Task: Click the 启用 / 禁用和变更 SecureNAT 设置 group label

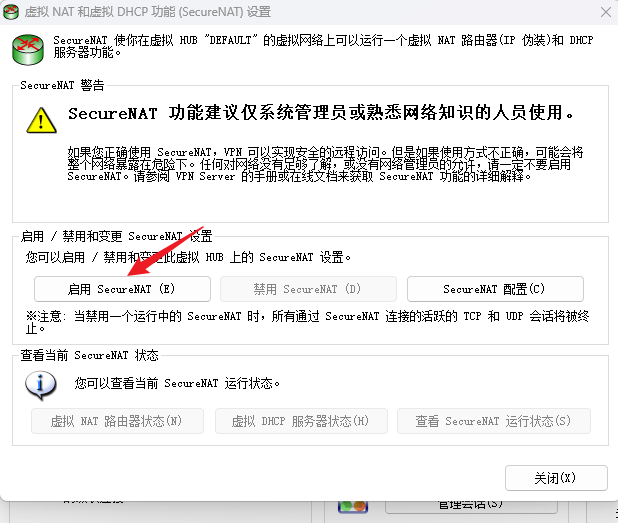Action: click(116, 236)
